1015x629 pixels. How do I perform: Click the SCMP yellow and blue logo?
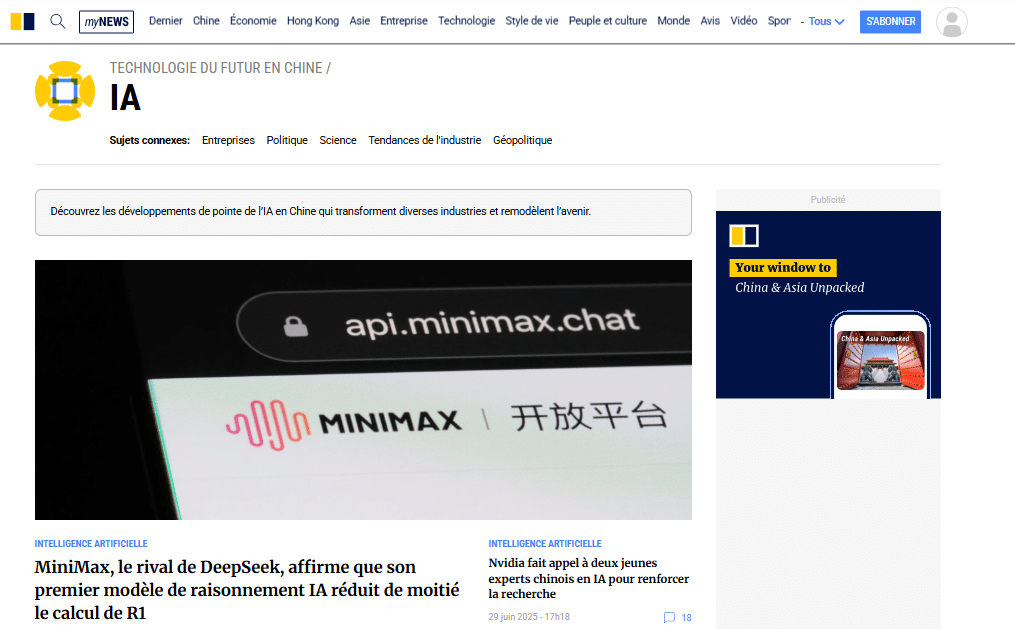[x=23, y=21]
